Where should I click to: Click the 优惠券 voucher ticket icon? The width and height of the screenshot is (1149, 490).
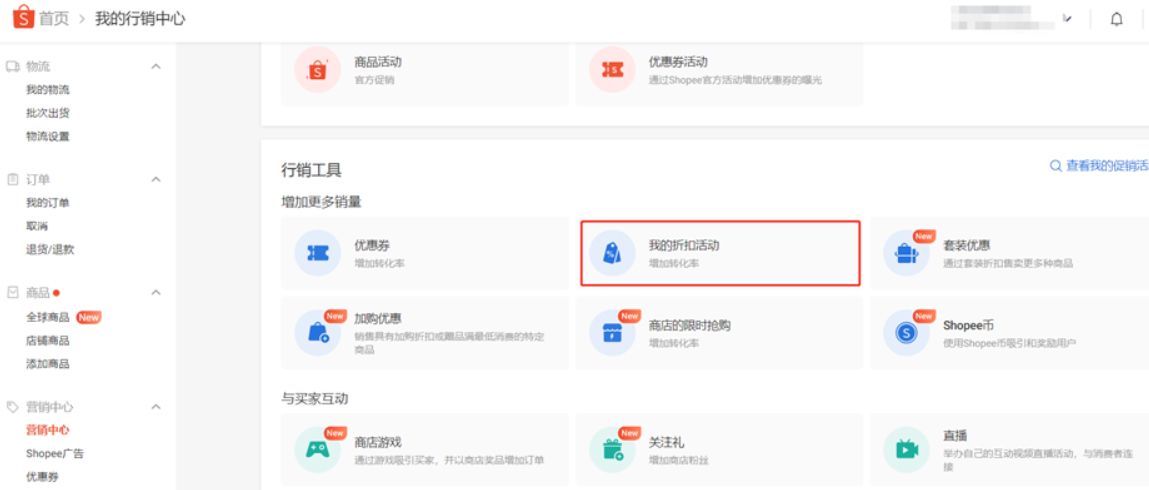pyautogui.click(x=318, y=254)
